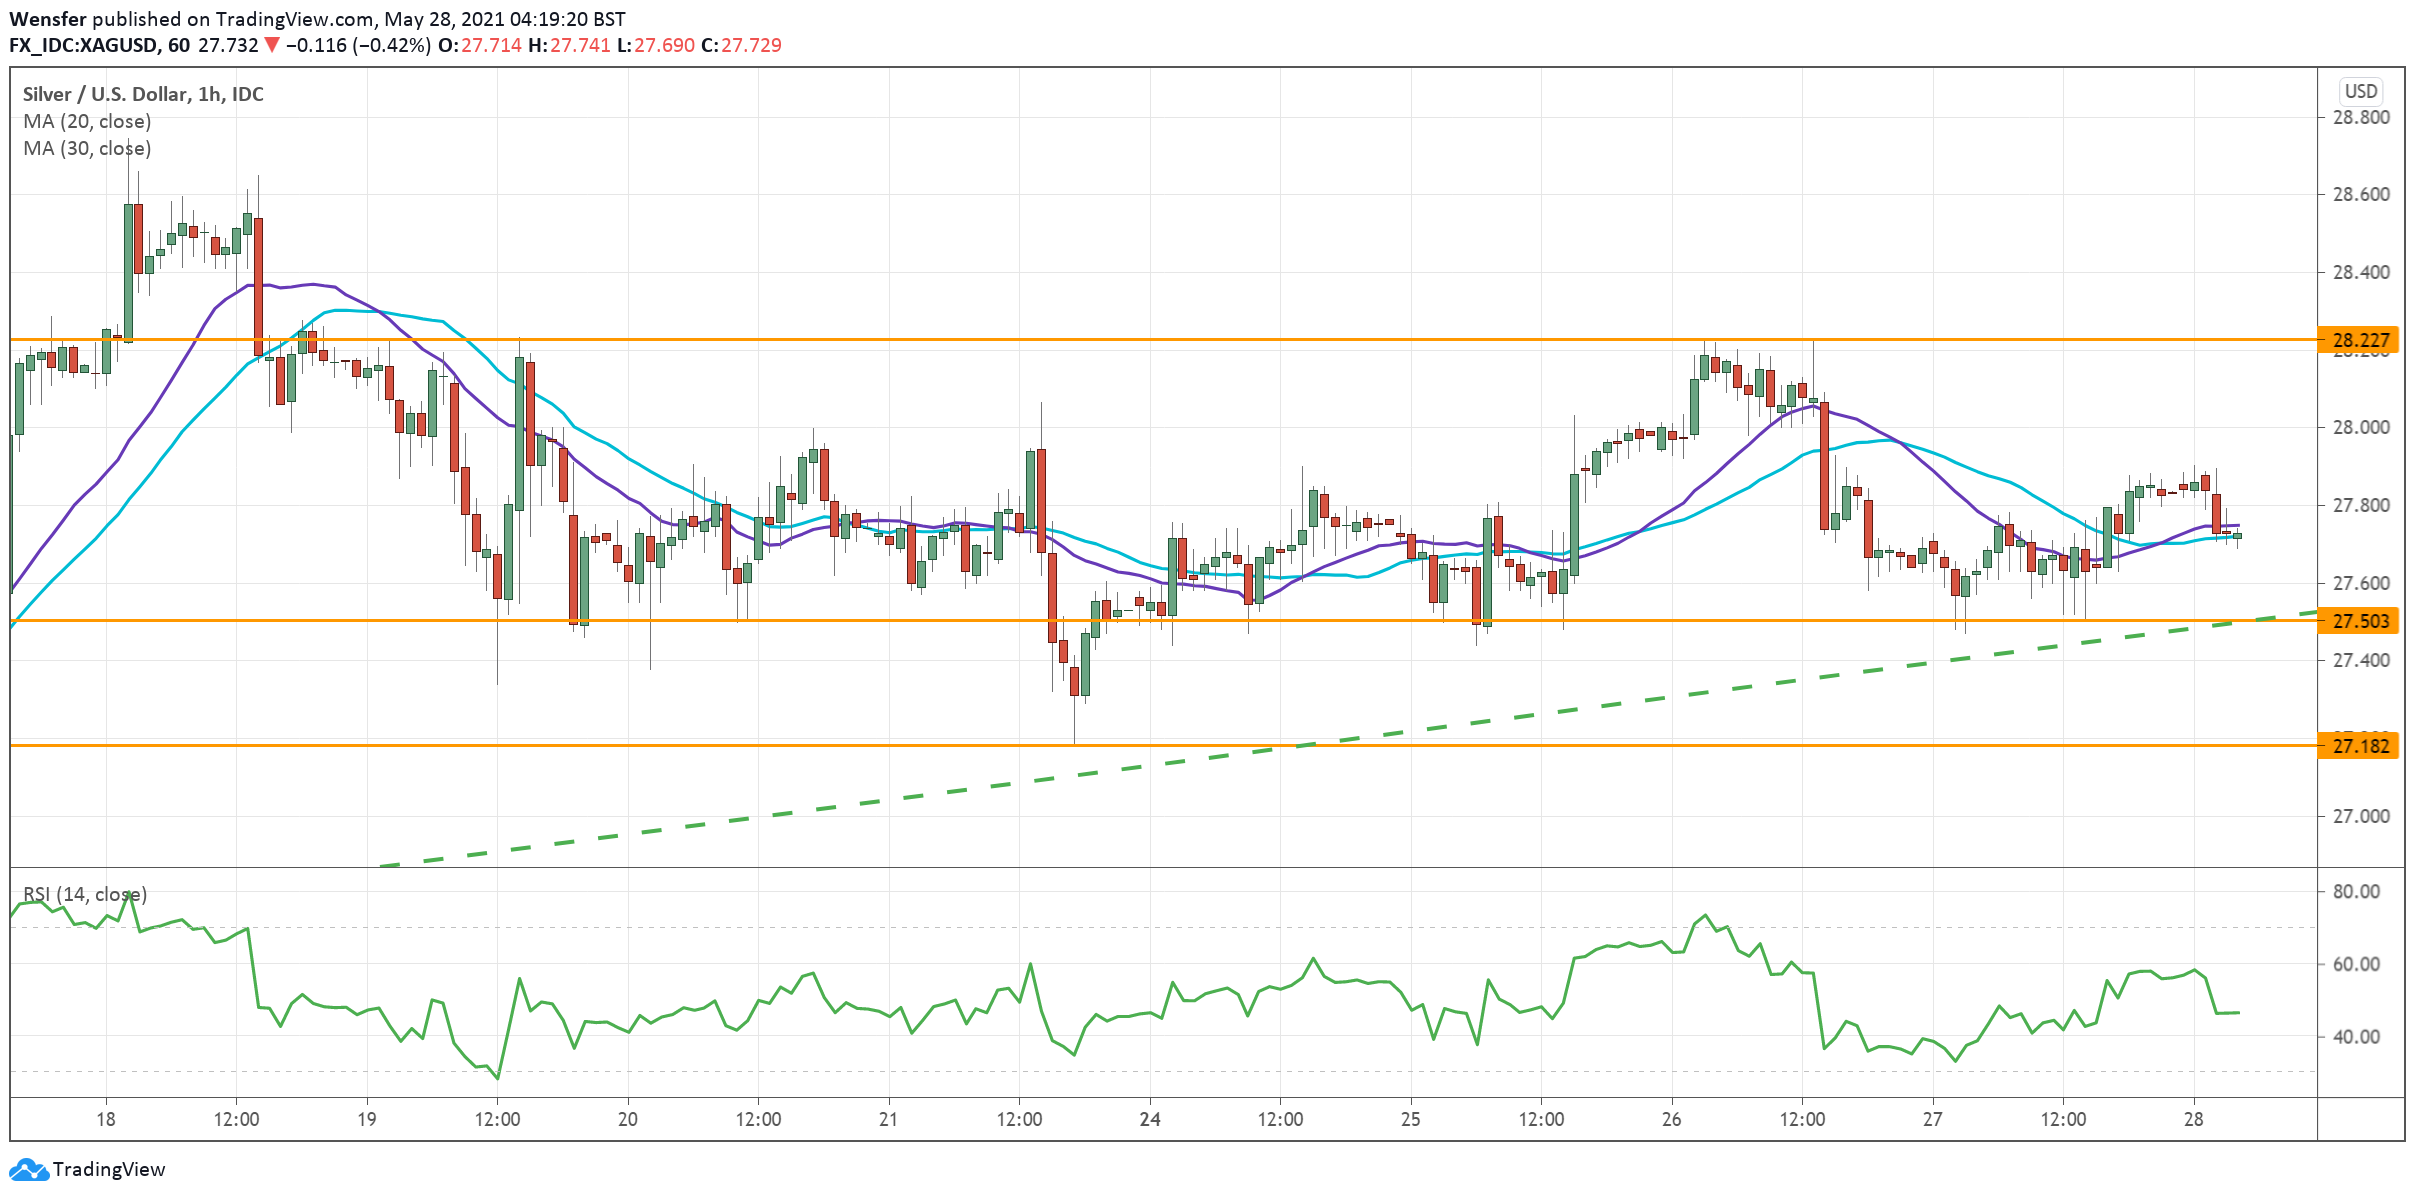Screen dimensions: 2415x1198
Task: Click the TradingView text link at bottom
Action: 108,1169
